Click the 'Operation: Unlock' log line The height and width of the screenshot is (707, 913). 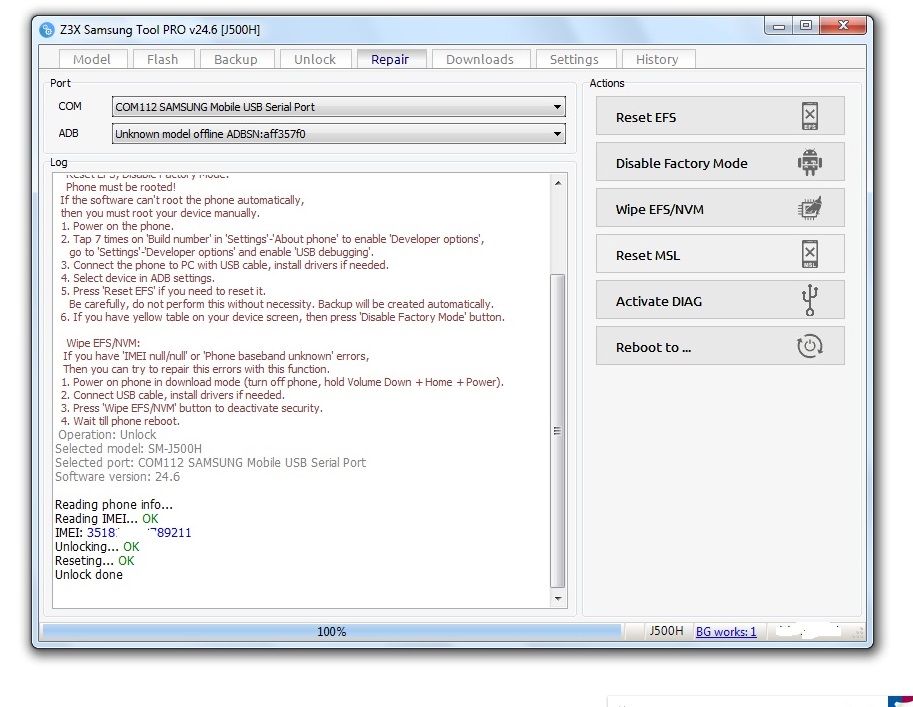[107, 435]
